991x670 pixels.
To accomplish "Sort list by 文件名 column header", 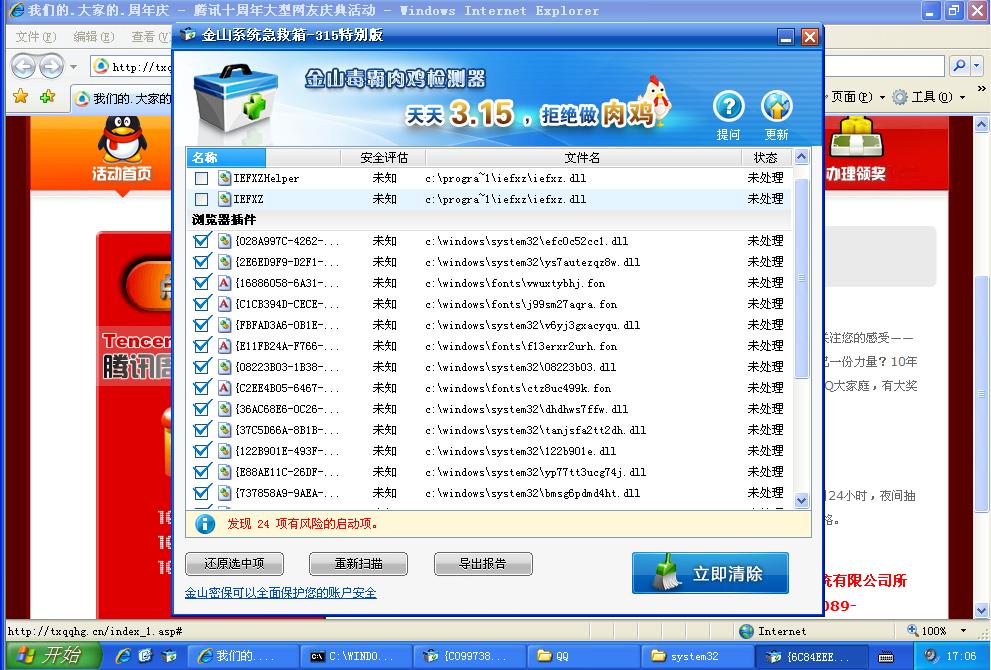I will (x=582, y=157).
